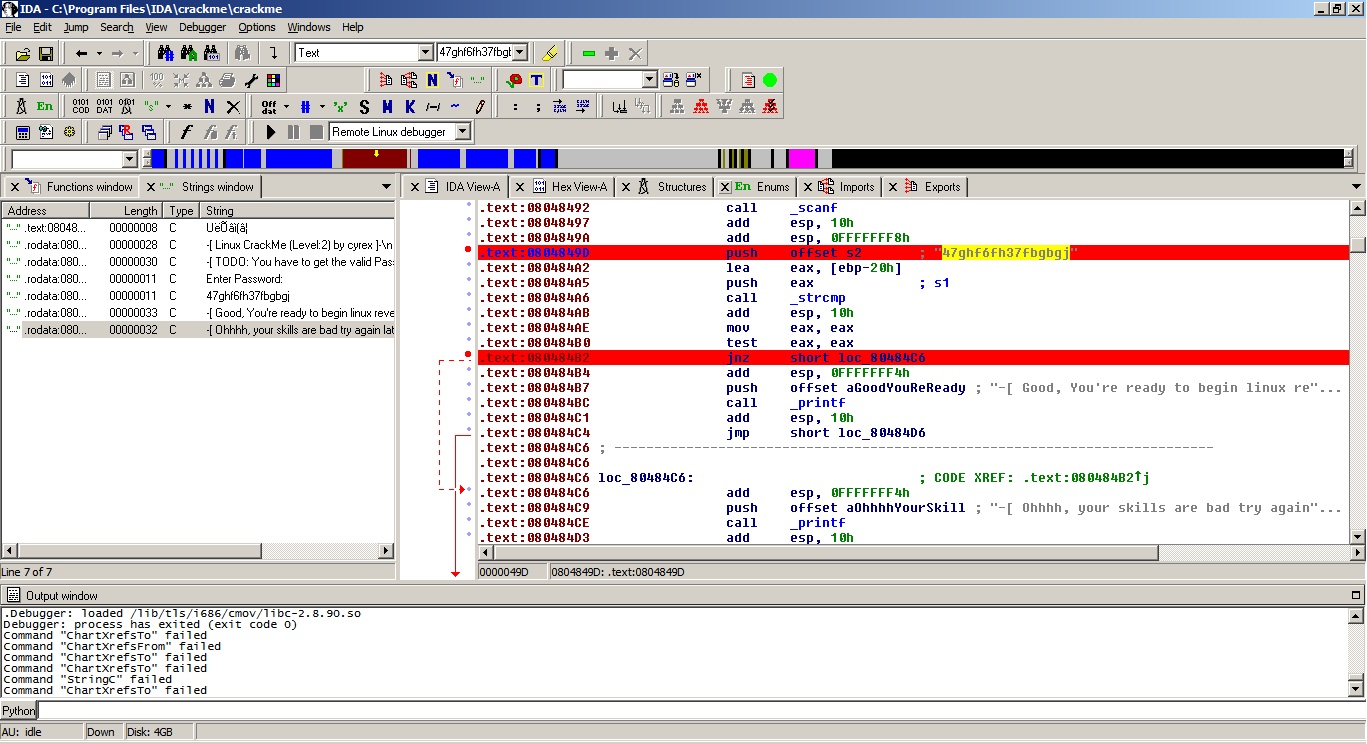Click the red flower signatures icon

[514, 80]
